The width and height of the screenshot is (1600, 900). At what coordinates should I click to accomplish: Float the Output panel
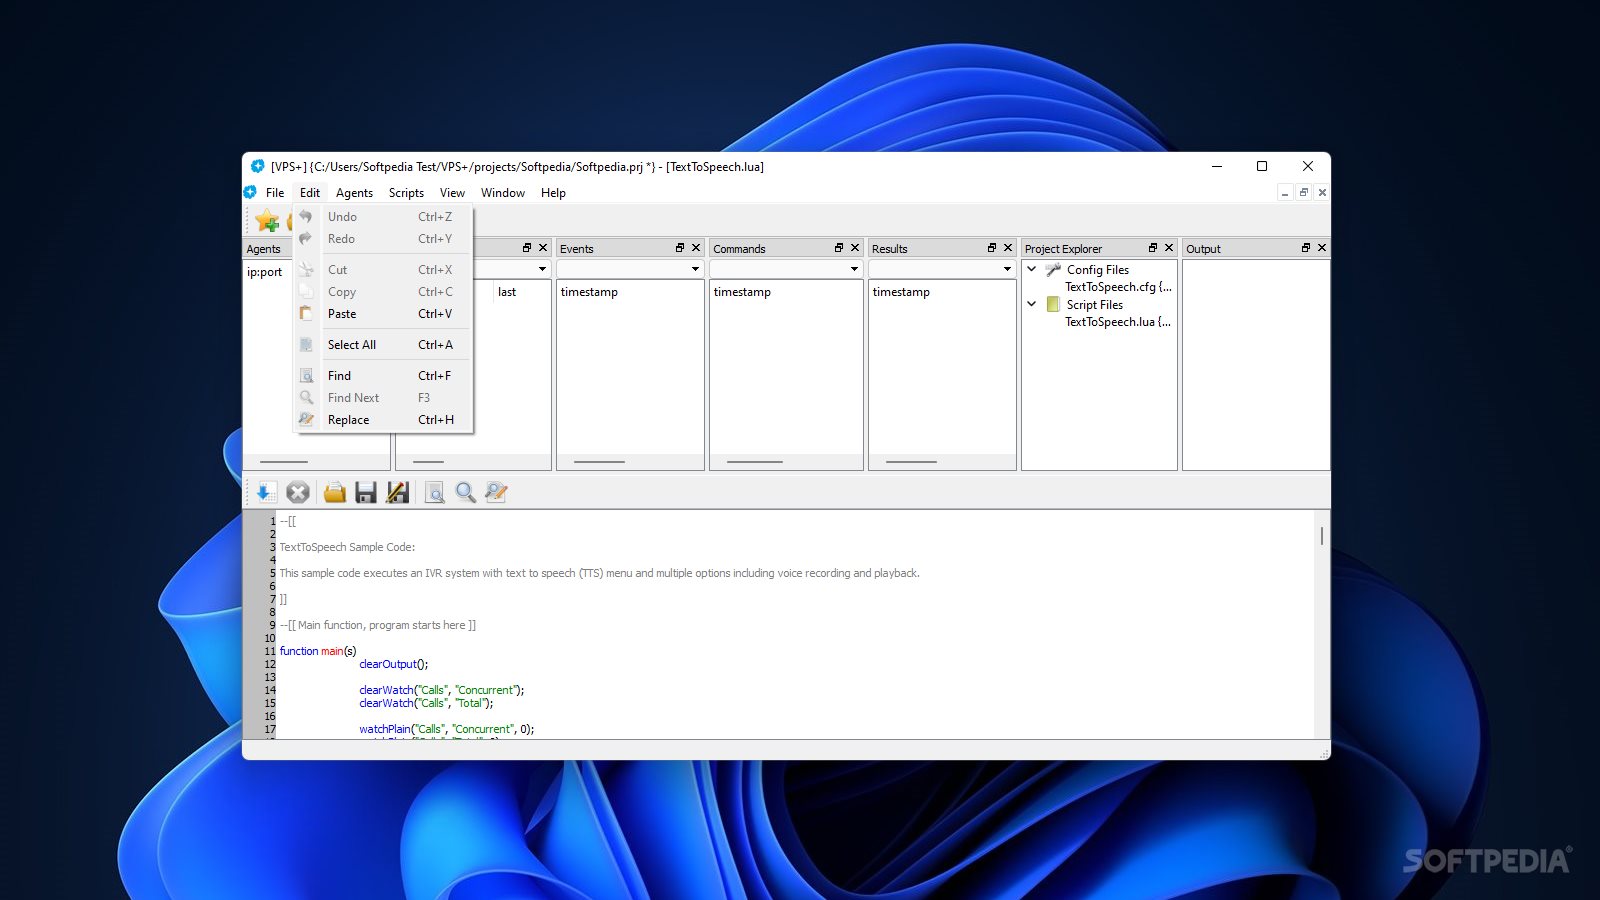(1306, 248)
